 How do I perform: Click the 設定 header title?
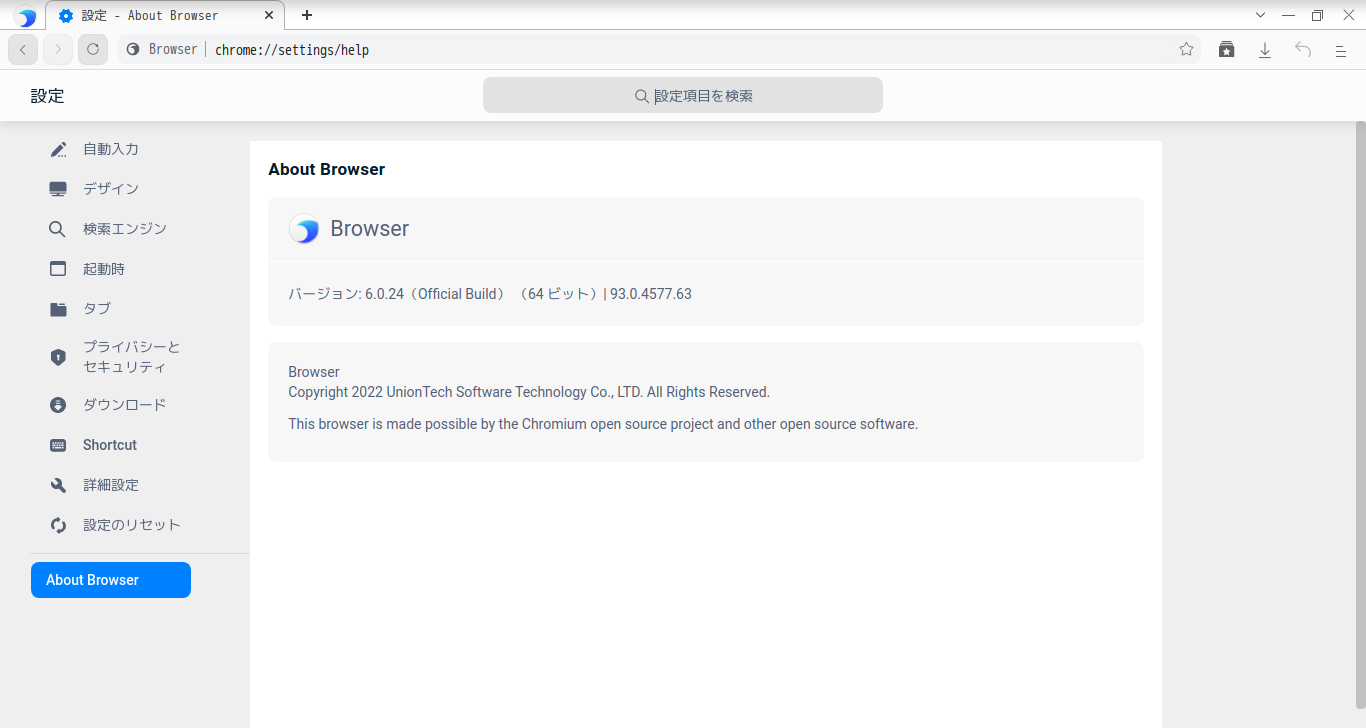tap(48, 96)
